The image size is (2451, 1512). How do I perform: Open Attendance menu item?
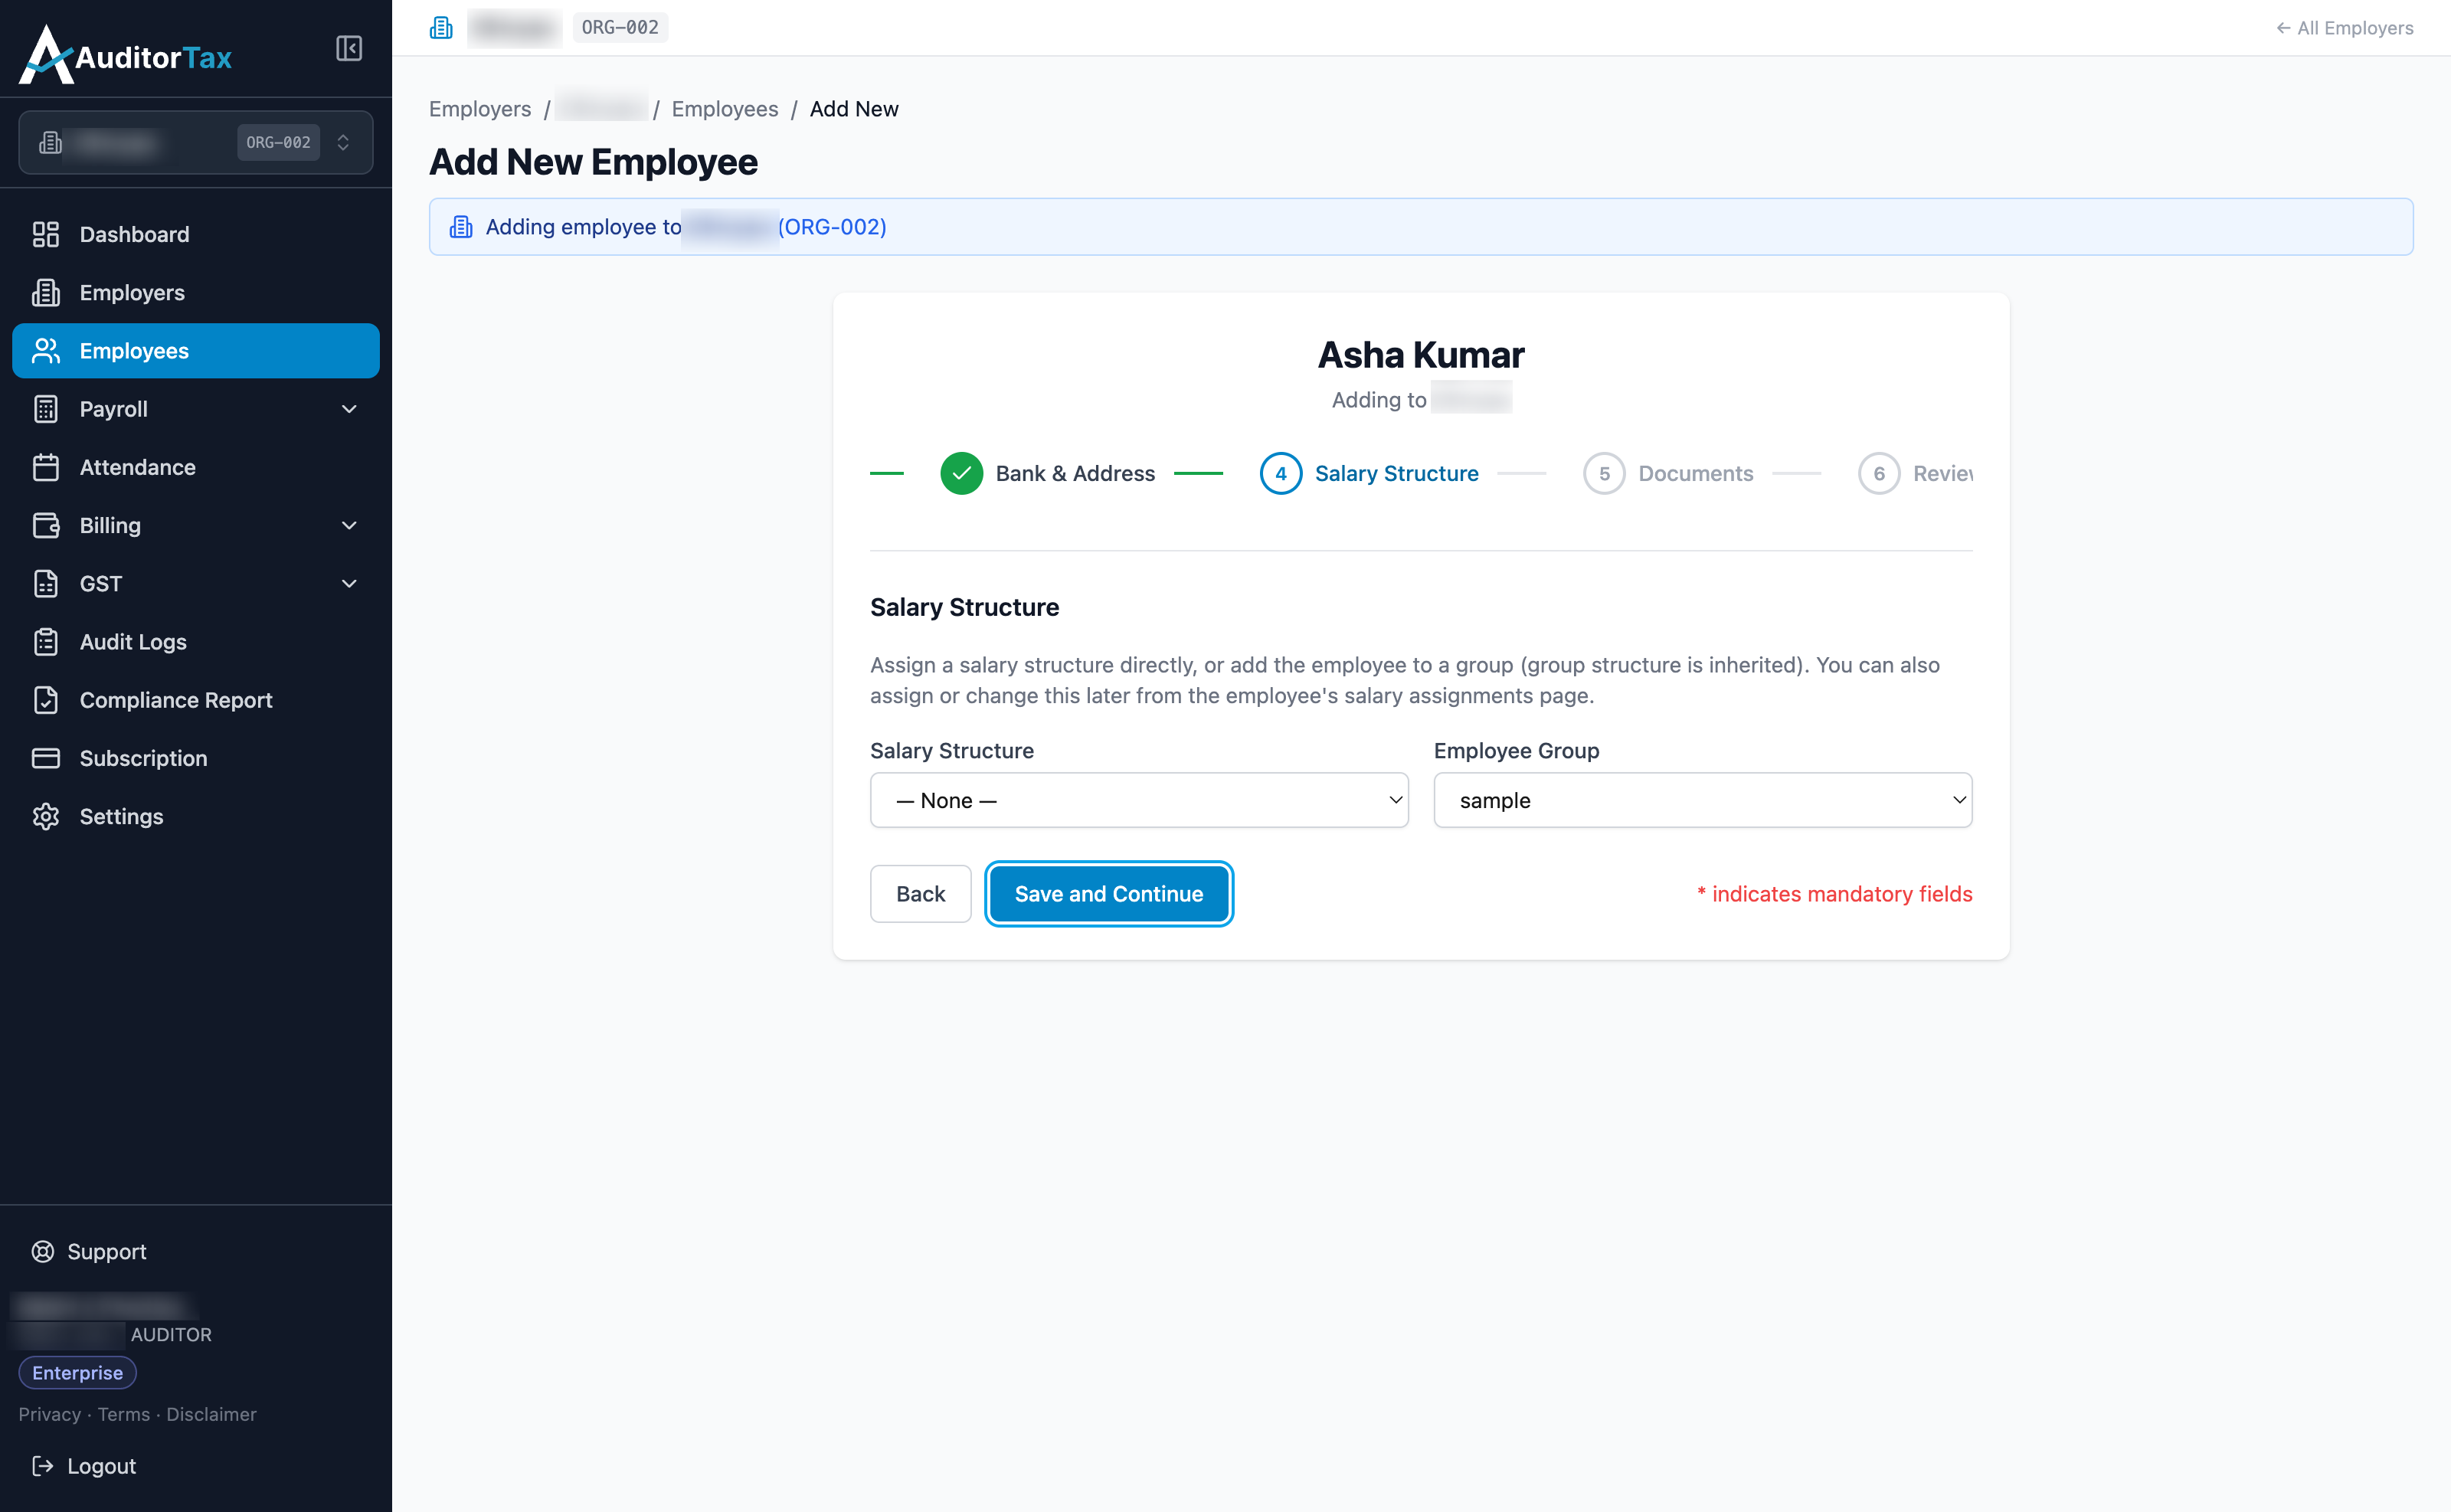(x=196, y=467)
